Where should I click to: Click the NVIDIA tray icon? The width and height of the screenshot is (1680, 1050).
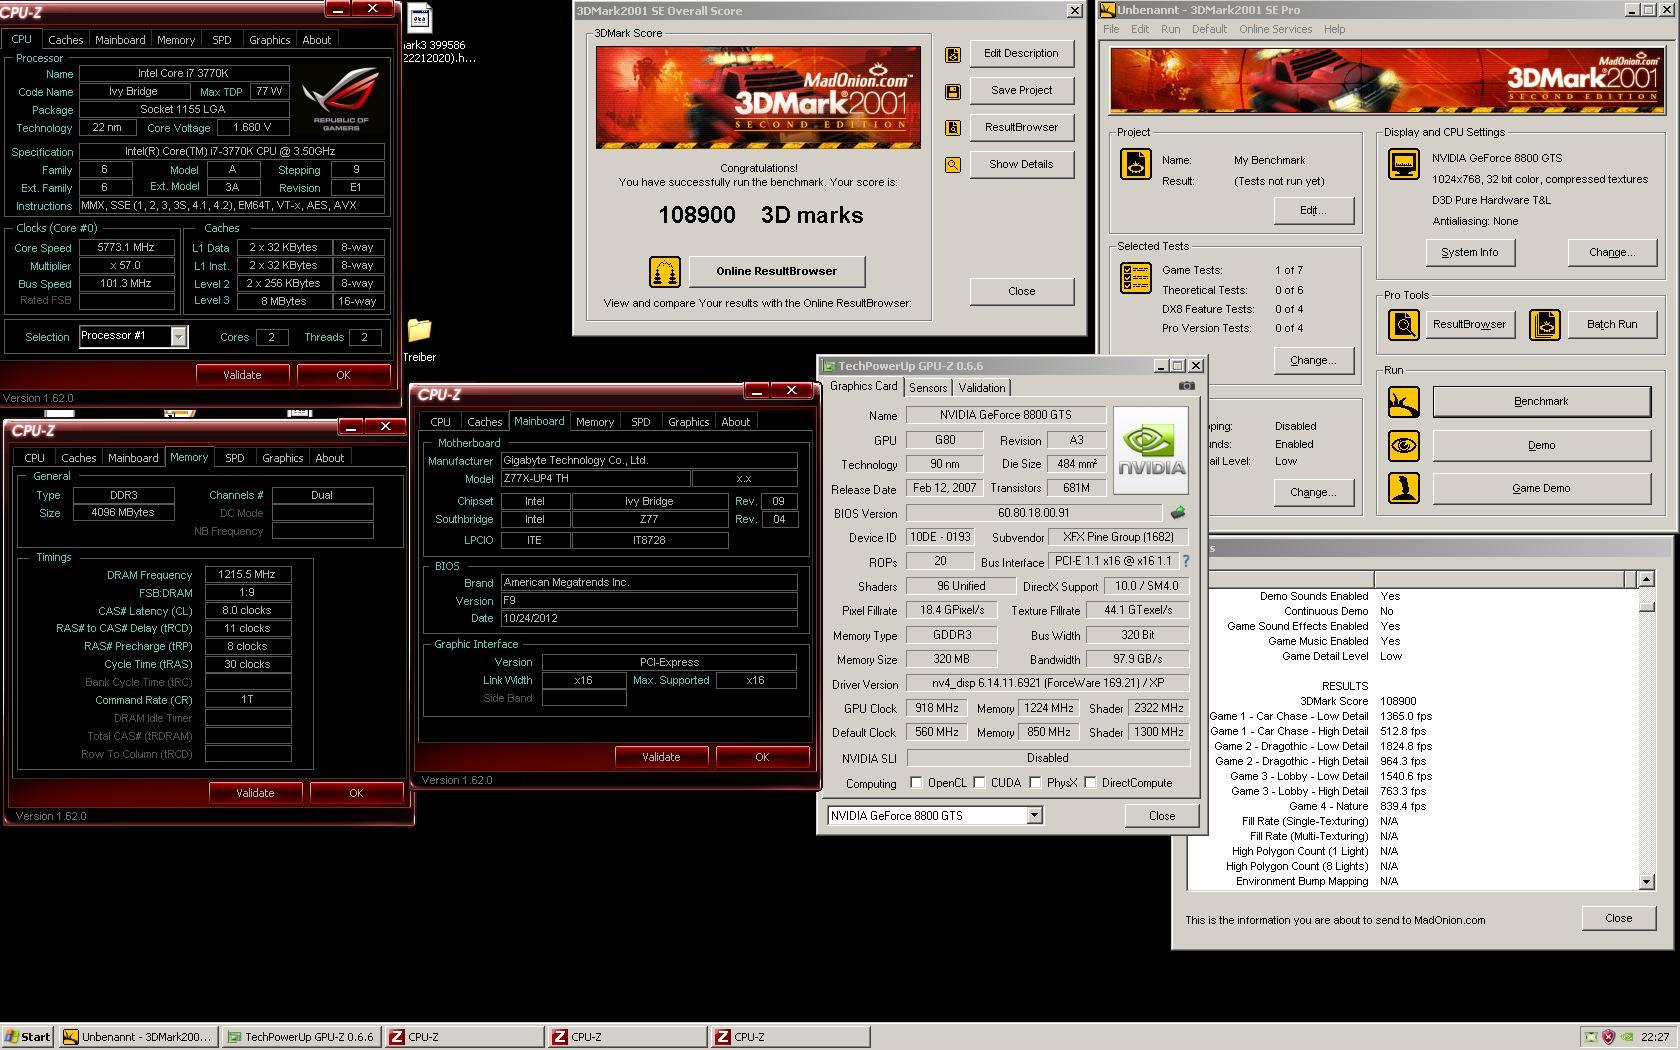[1627, 1037]
